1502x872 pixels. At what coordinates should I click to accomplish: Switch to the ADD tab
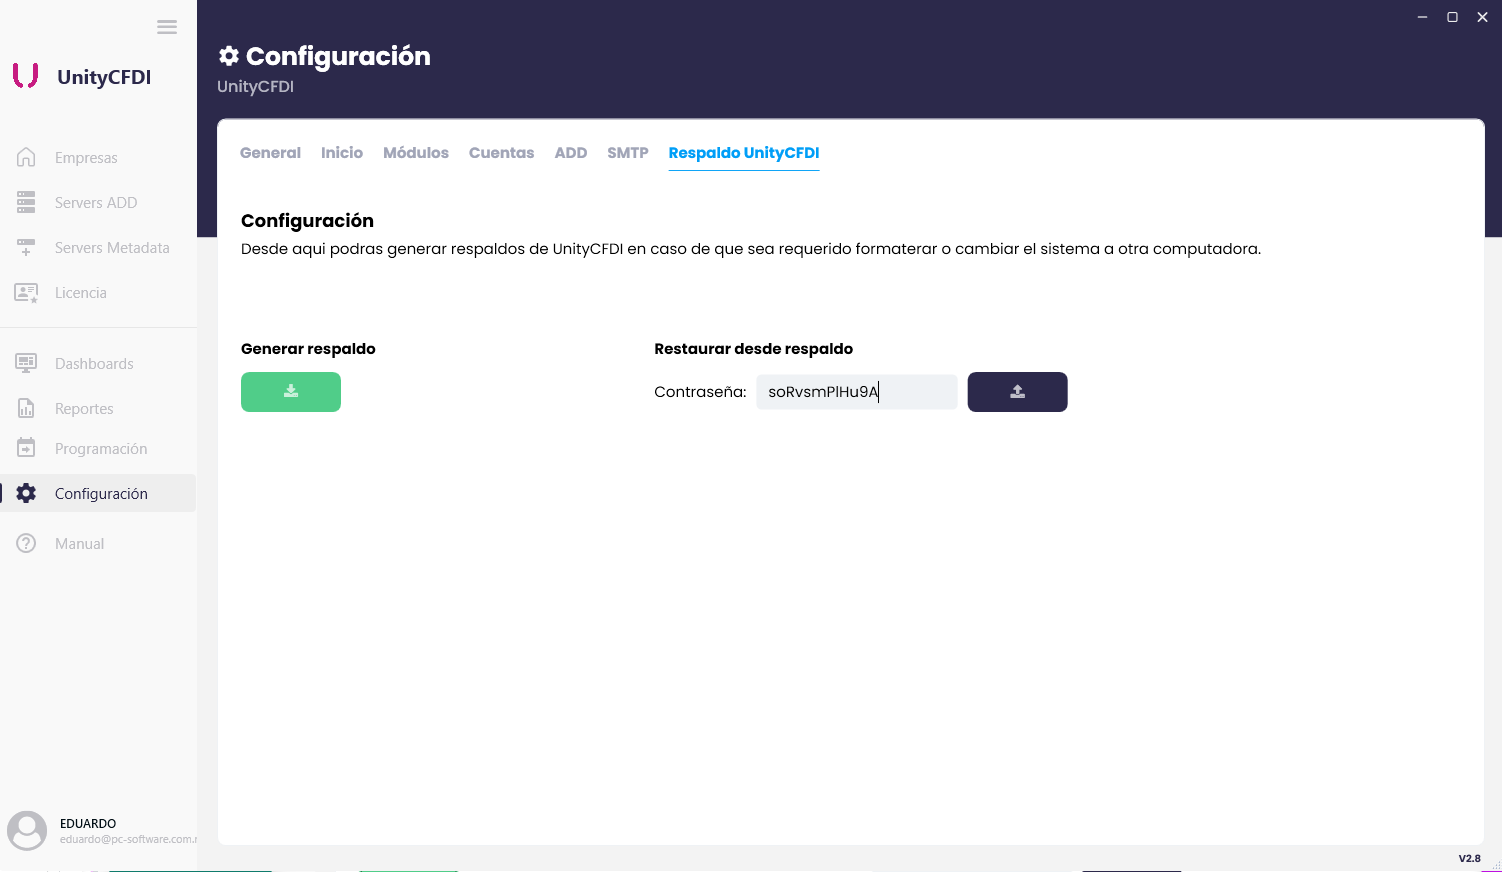click(x=571, y=153)
